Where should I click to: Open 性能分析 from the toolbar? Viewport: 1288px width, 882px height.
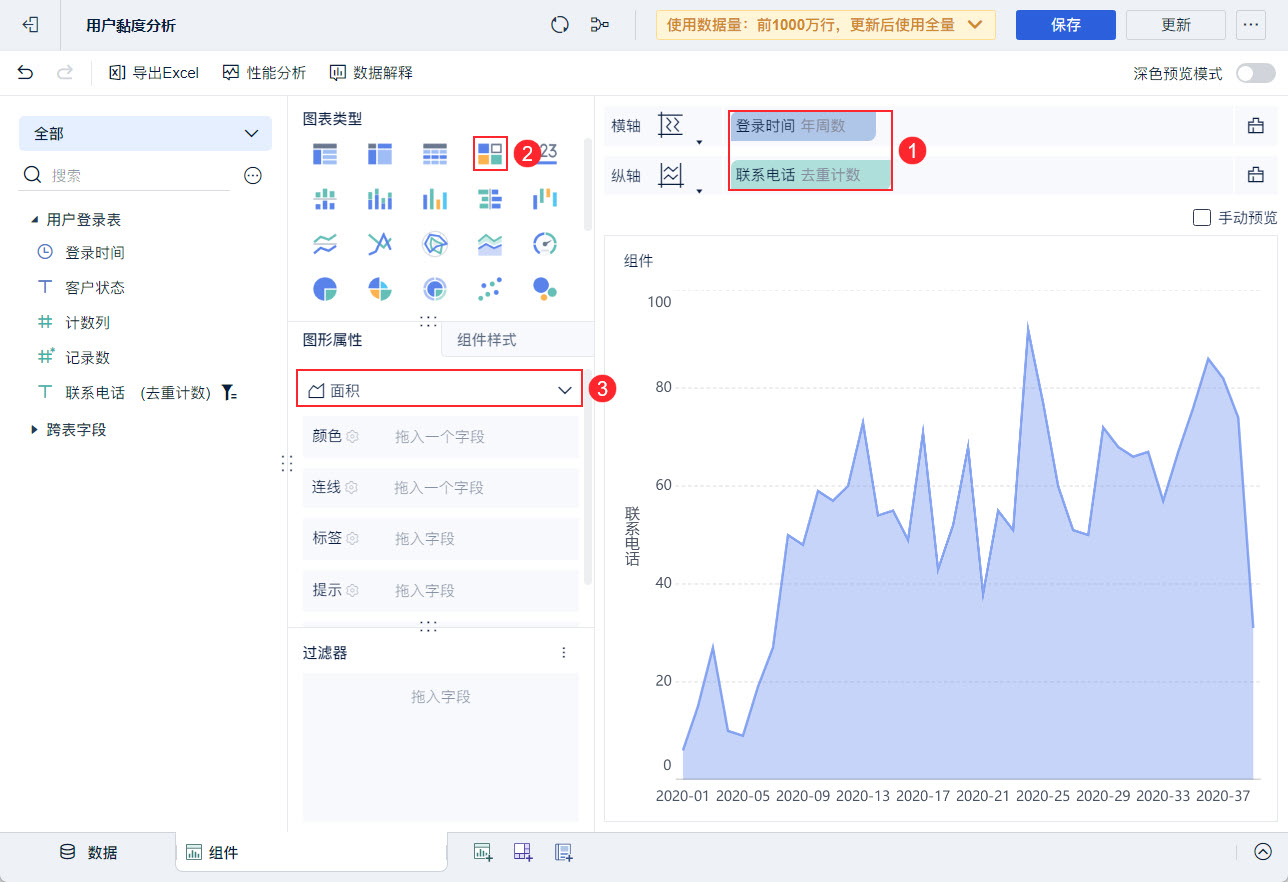[x=264, y=73]
